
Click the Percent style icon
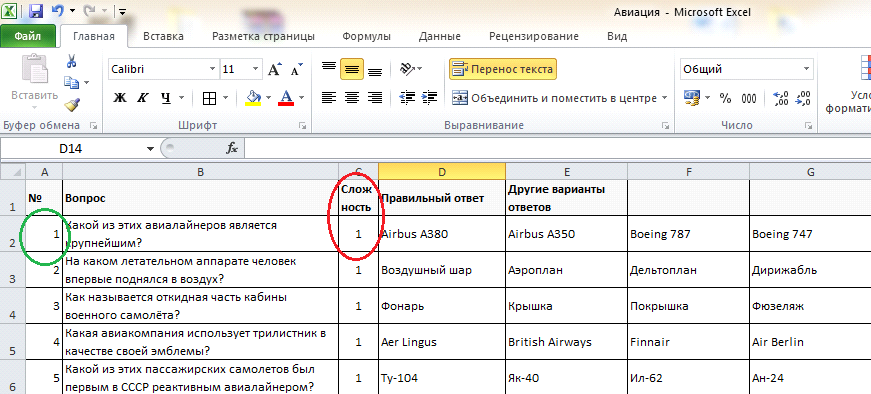[x=725, y=98]
